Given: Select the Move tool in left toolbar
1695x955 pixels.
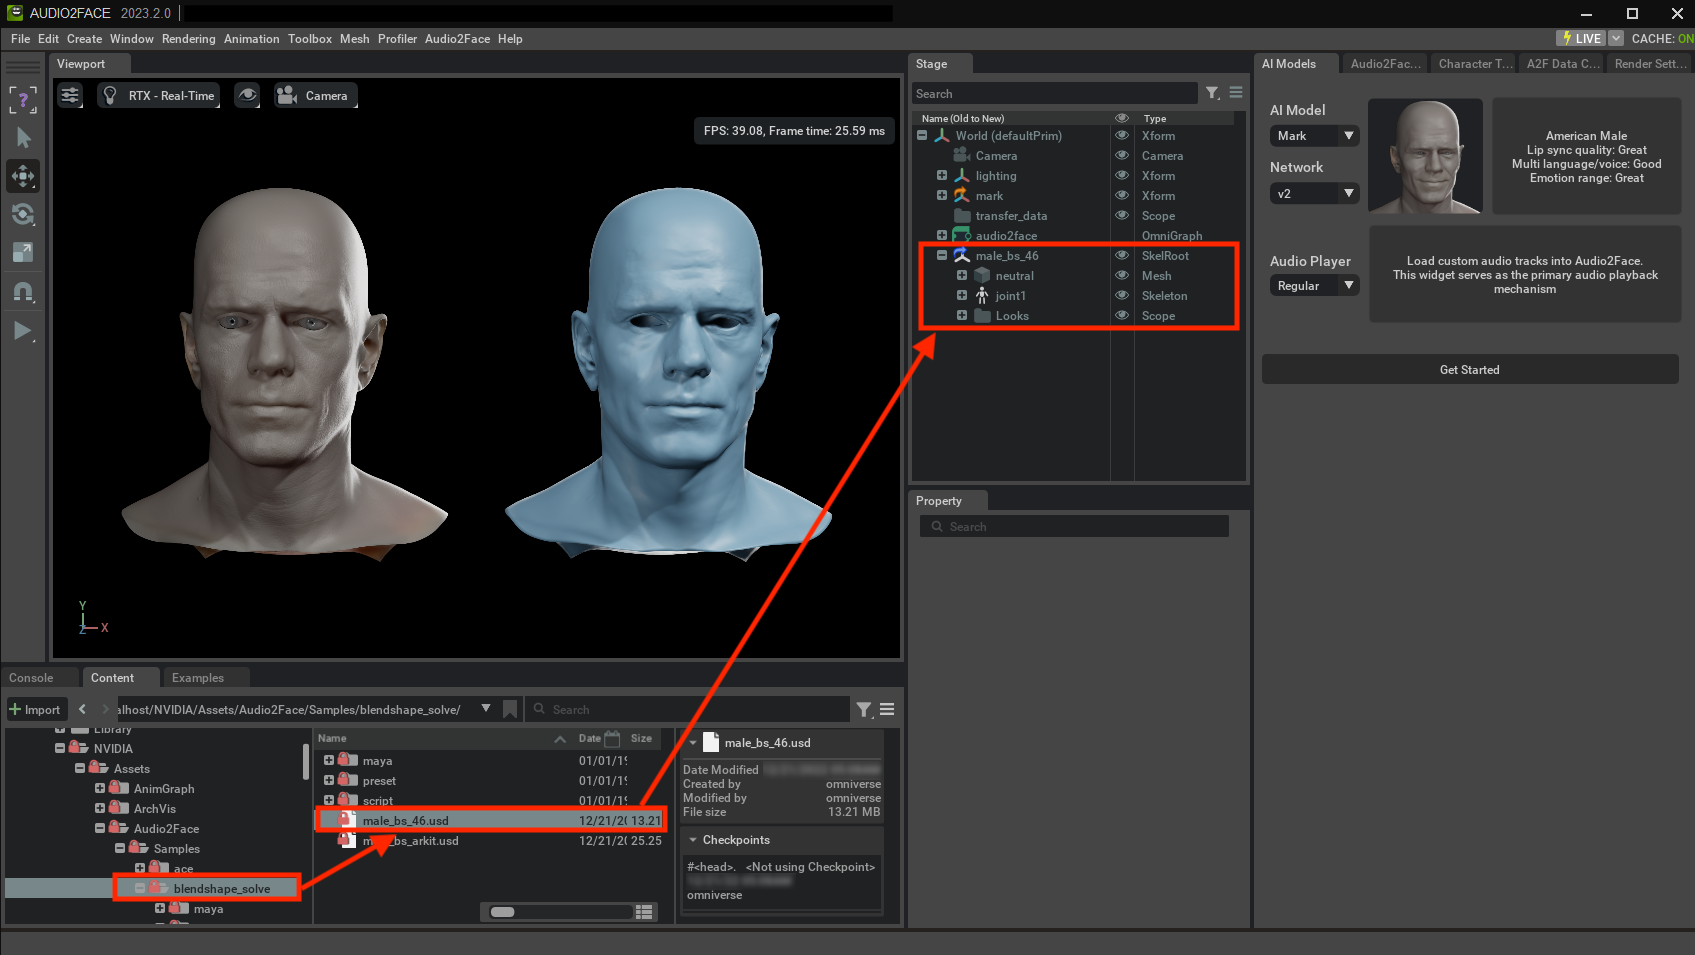Looking at the screenshot, I should tap(23, 176).
